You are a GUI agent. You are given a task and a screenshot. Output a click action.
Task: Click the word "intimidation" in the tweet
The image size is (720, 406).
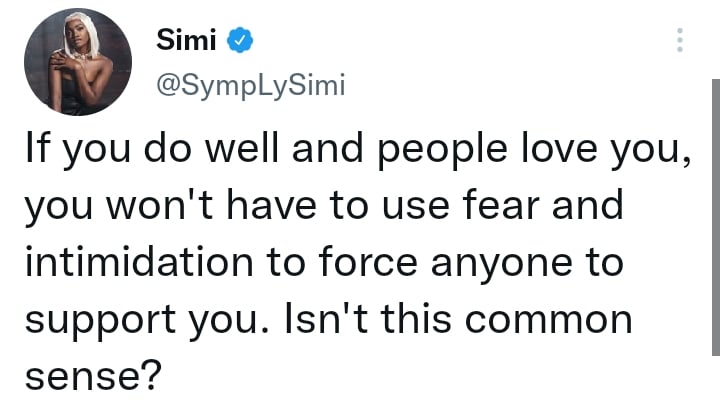pyautogui.click(x=139, y=262)
